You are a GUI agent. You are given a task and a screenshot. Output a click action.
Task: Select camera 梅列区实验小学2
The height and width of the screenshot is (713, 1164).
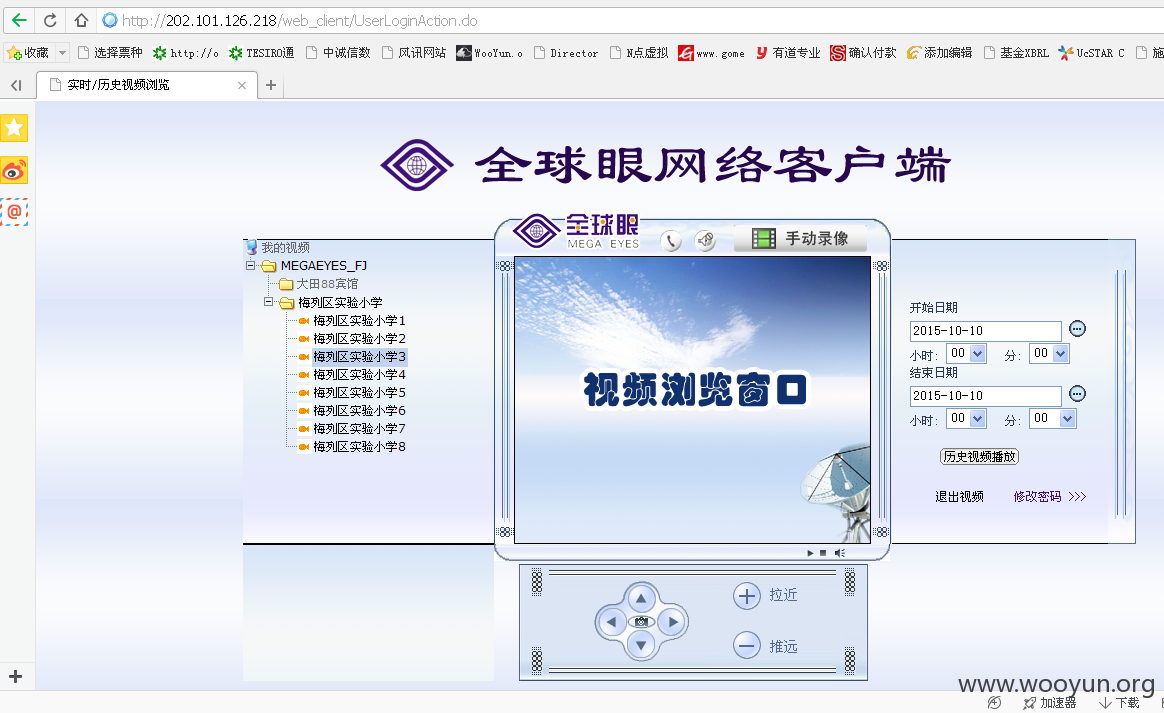pos(359,339)
